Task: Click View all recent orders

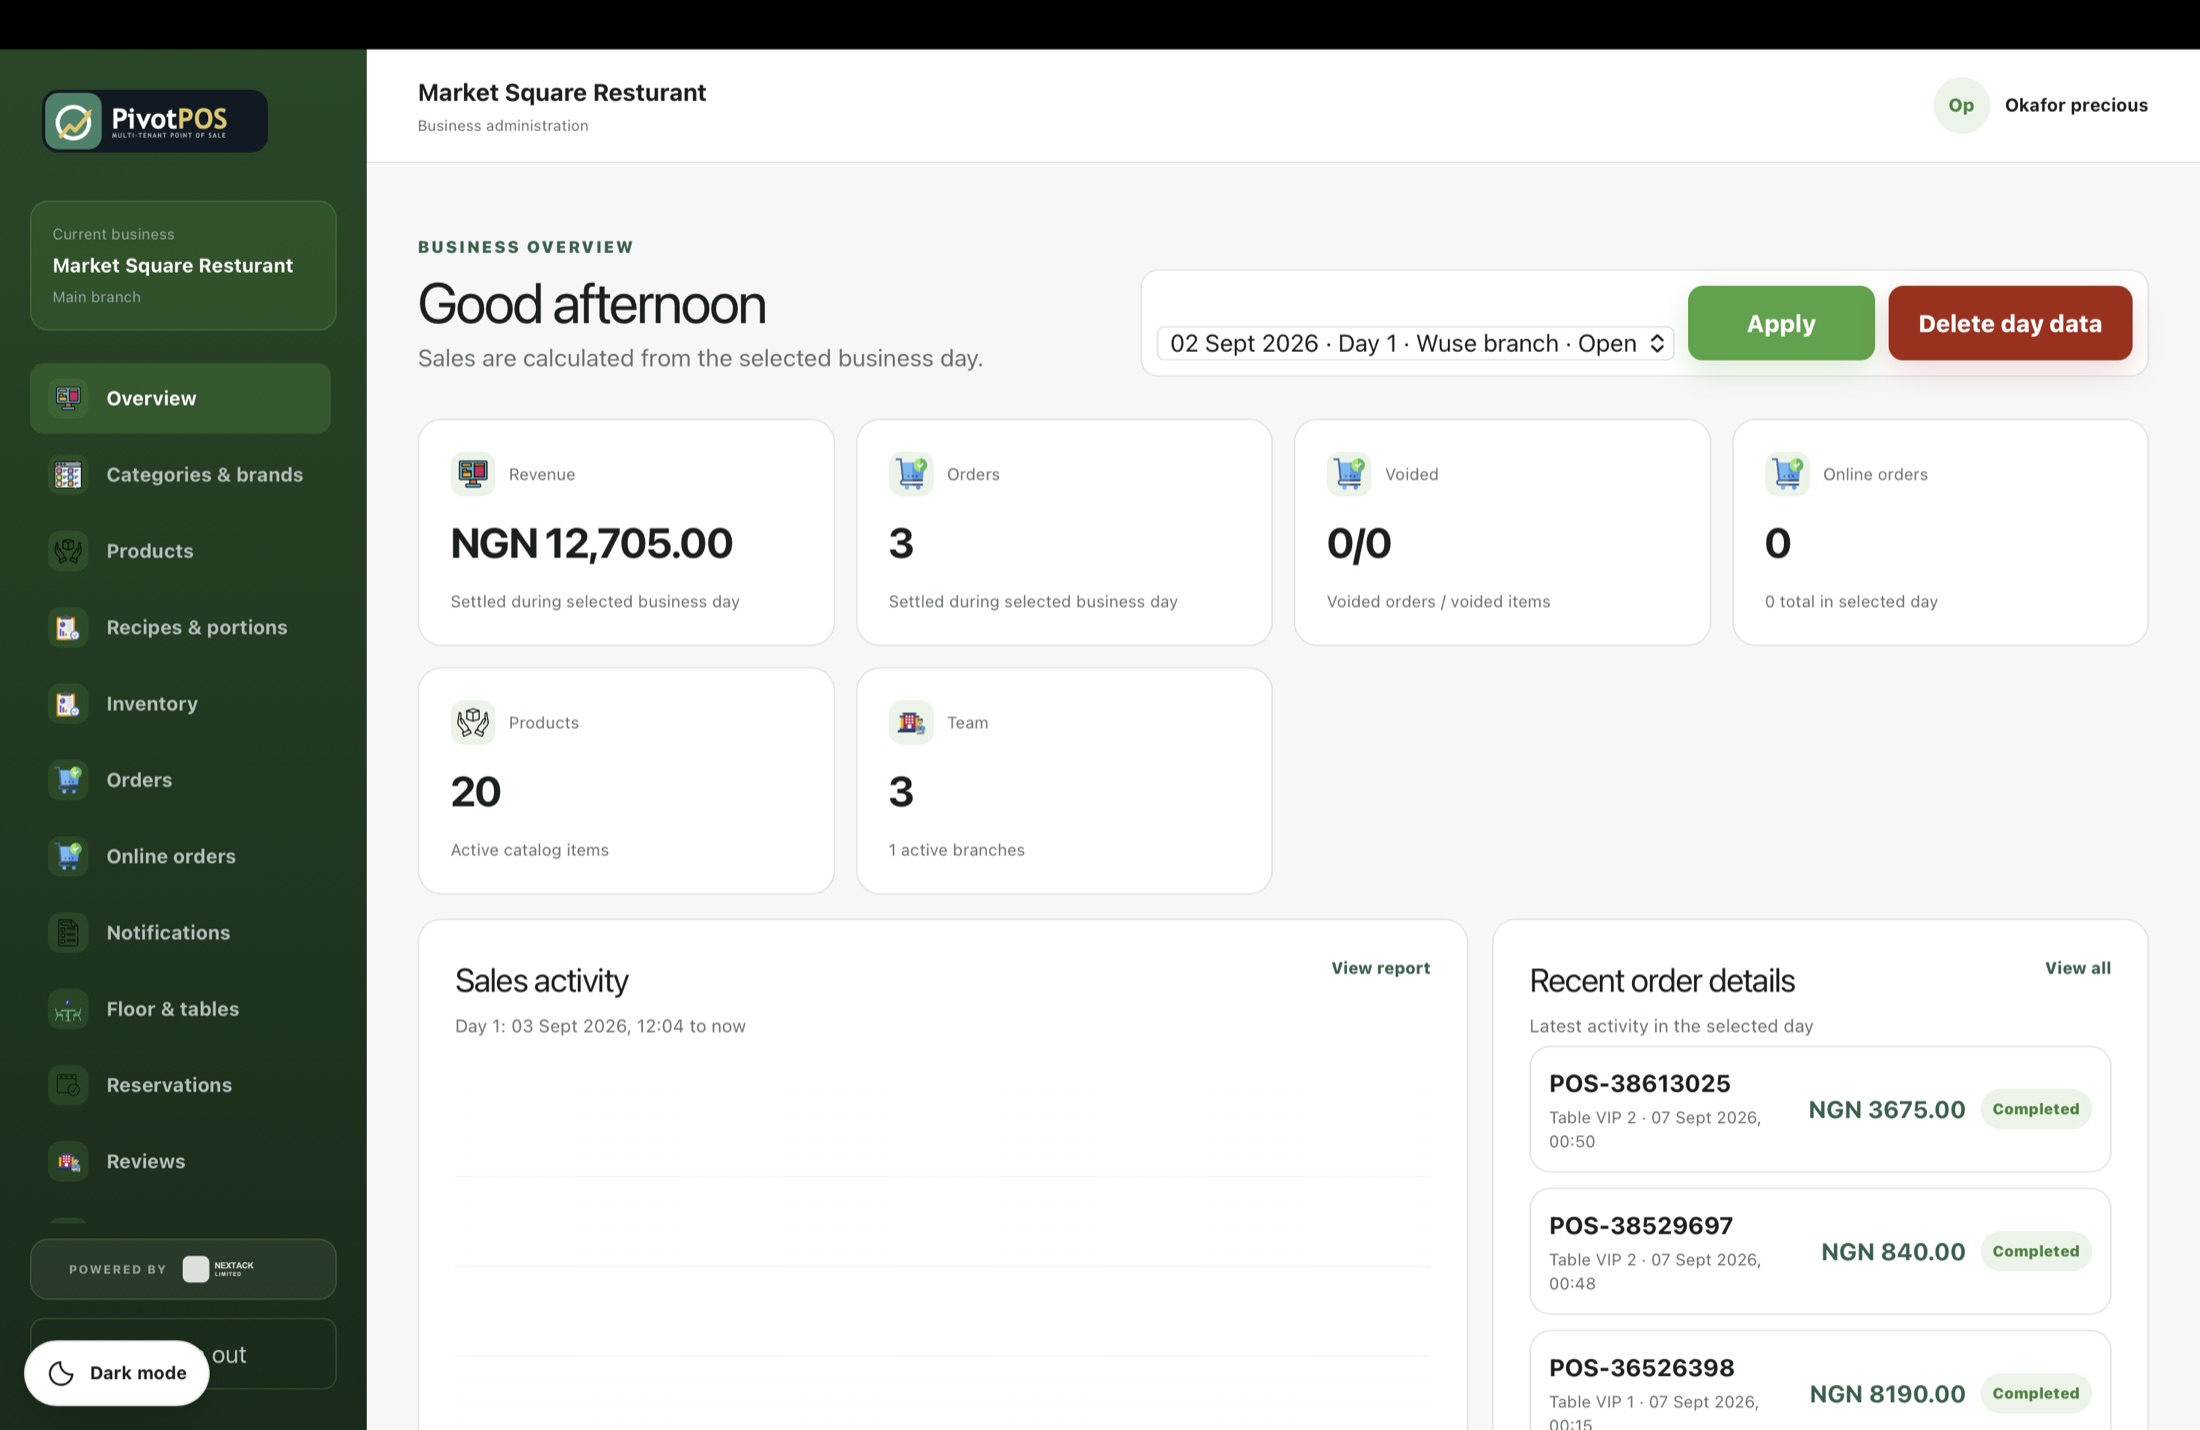Action: click(2078, 968)
